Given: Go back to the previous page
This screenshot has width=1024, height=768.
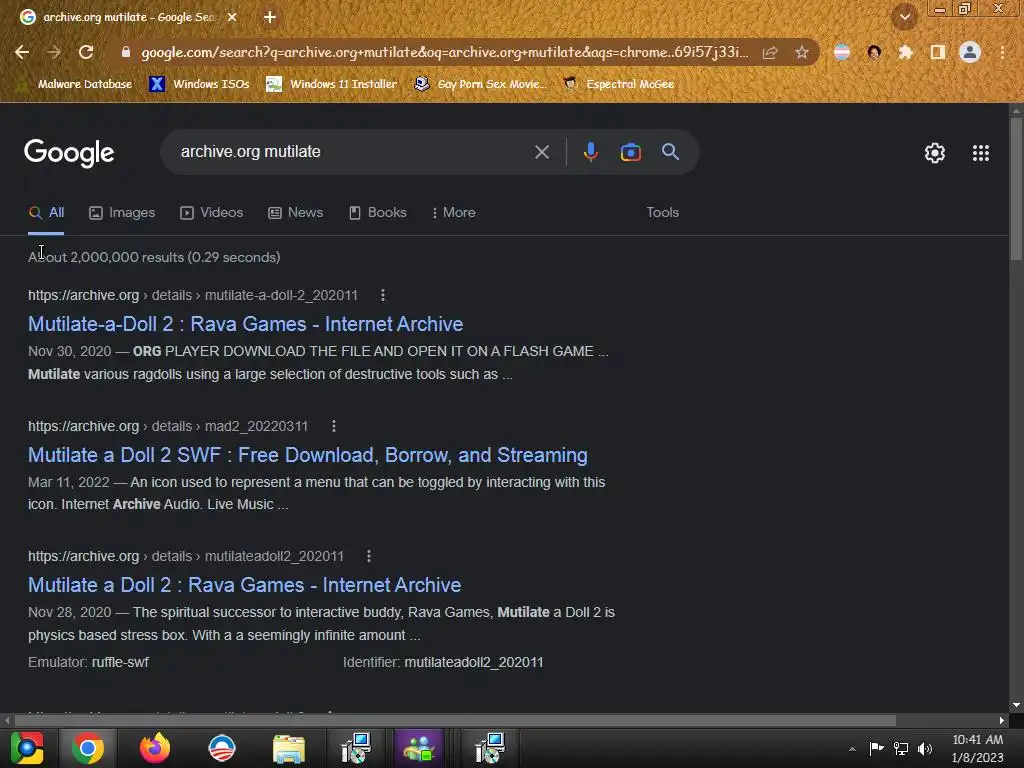Looking at the screenshot, I should click(x=22, y=52).
